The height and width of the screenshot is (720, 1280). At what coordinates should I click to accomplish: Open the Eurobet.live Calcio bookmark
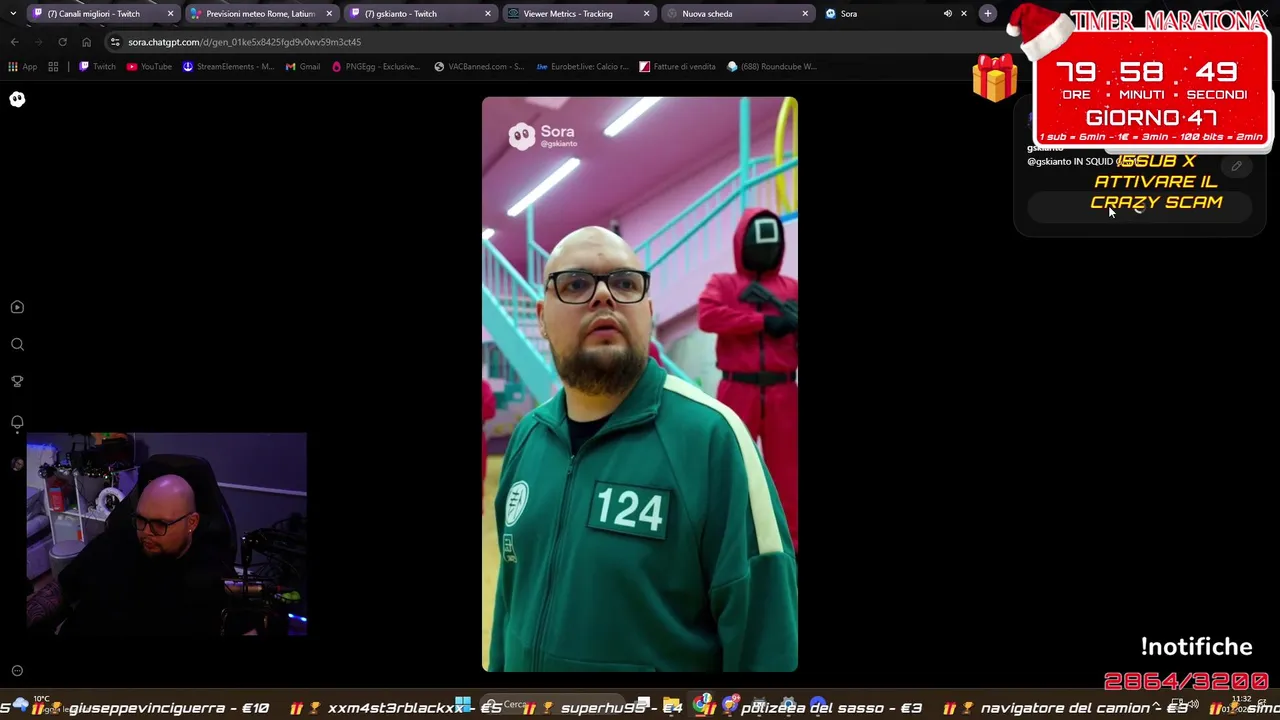coord(583,67)
